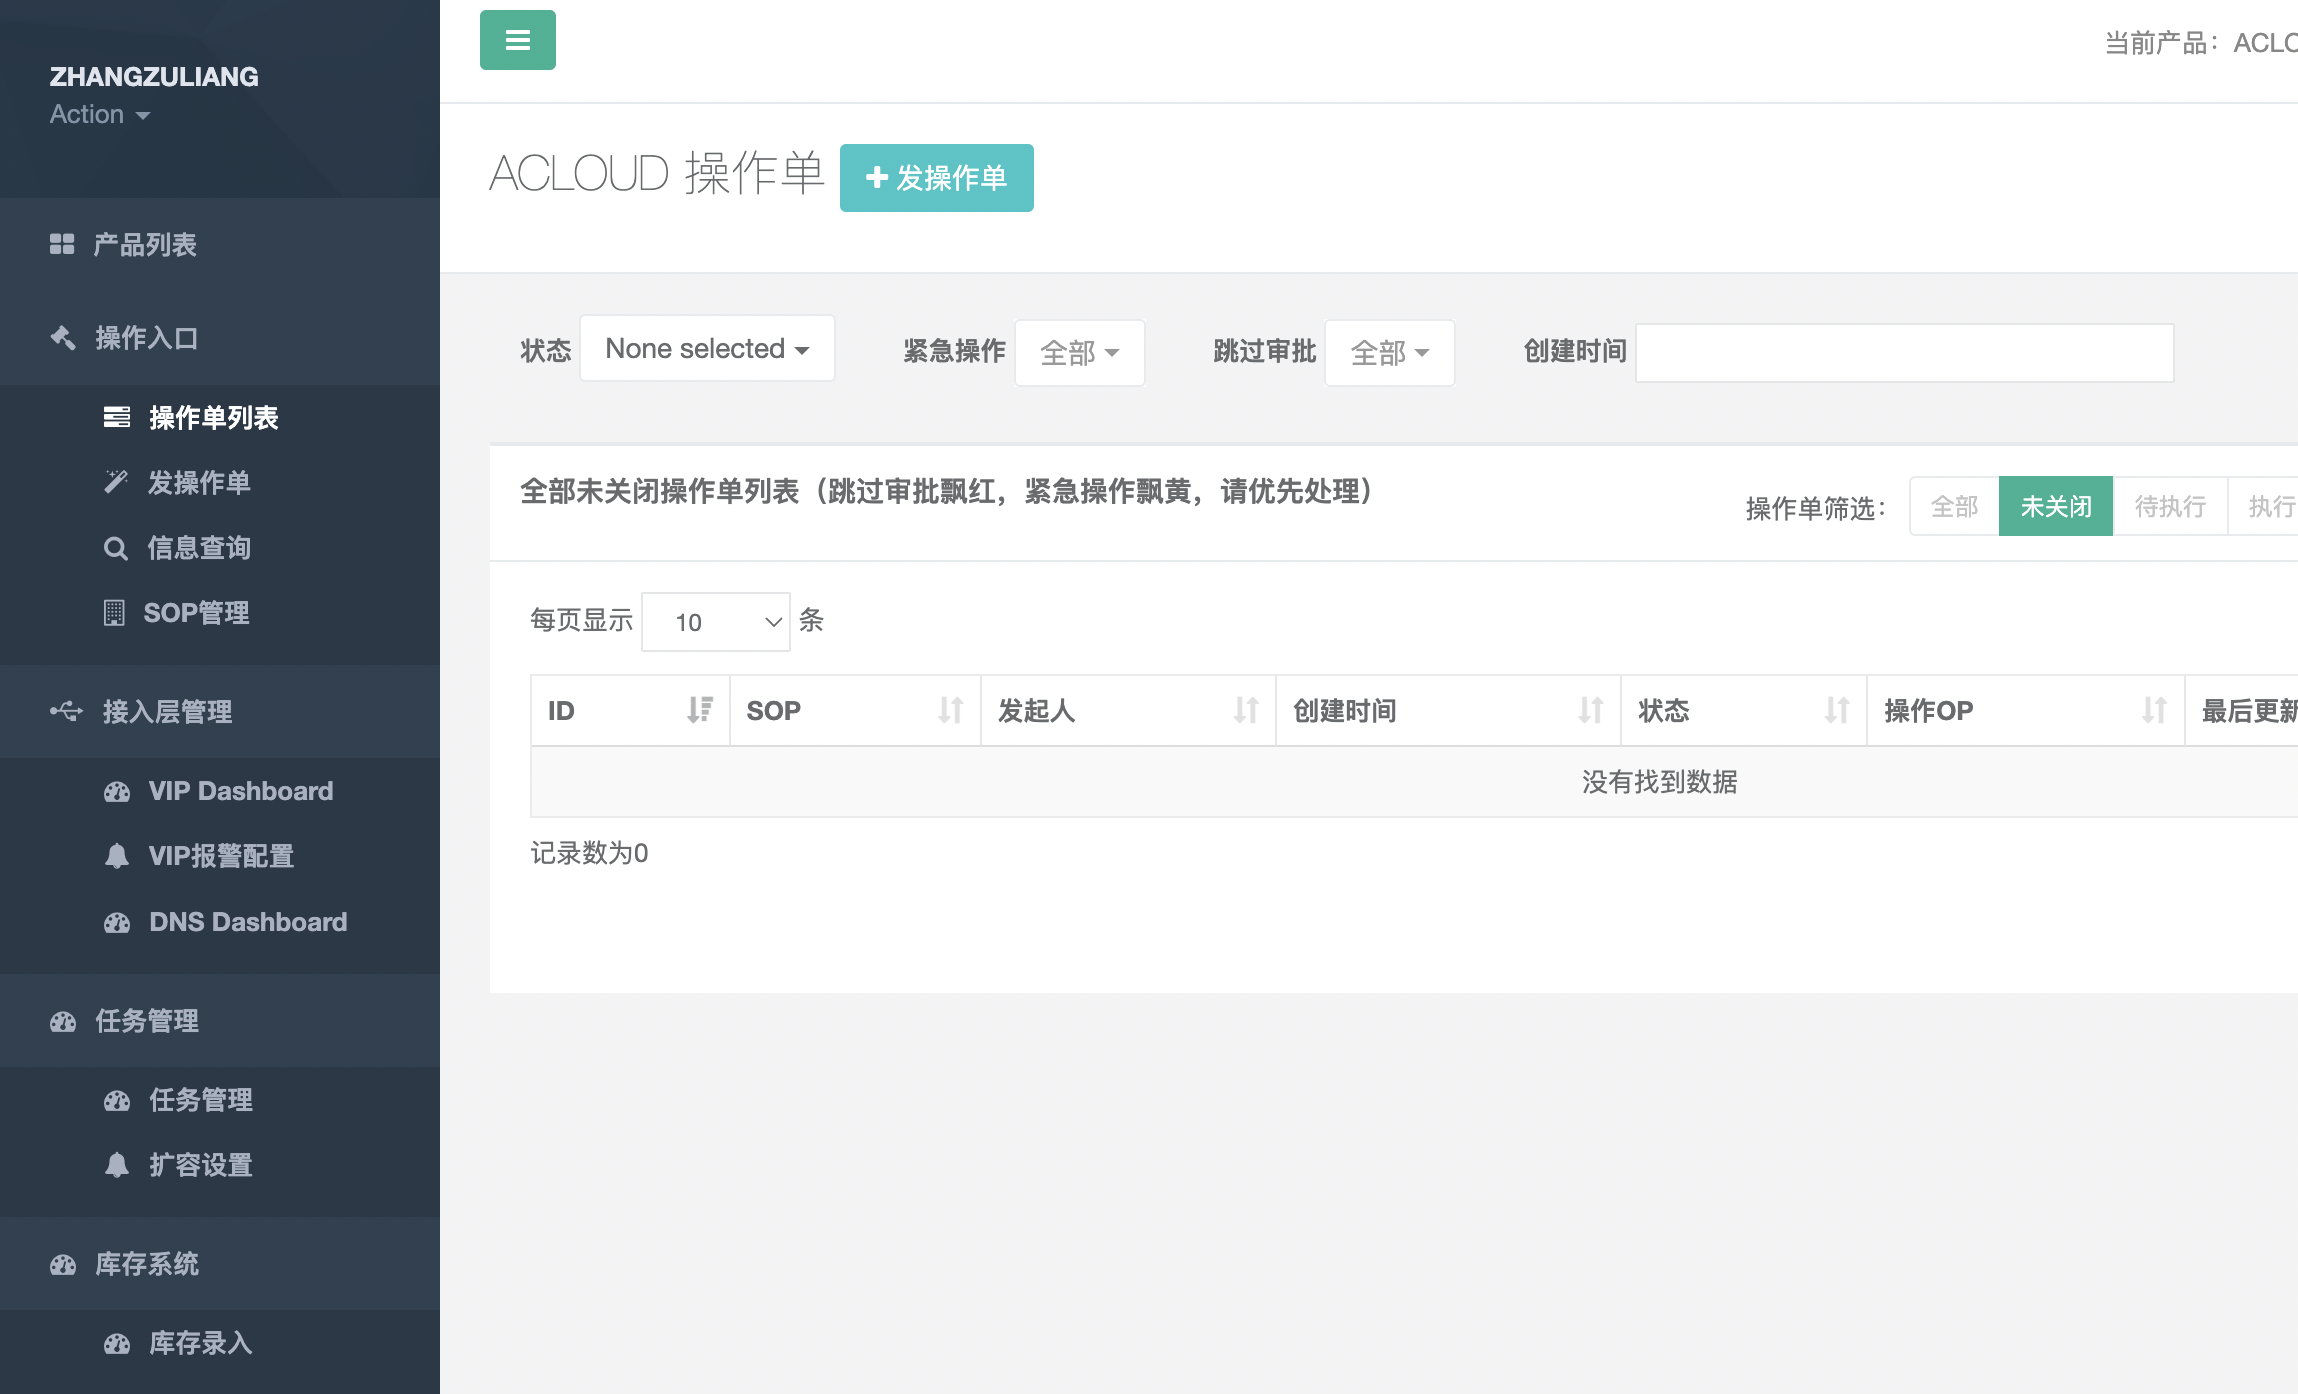Click the 没有找到数据 empty table row

1414,782
